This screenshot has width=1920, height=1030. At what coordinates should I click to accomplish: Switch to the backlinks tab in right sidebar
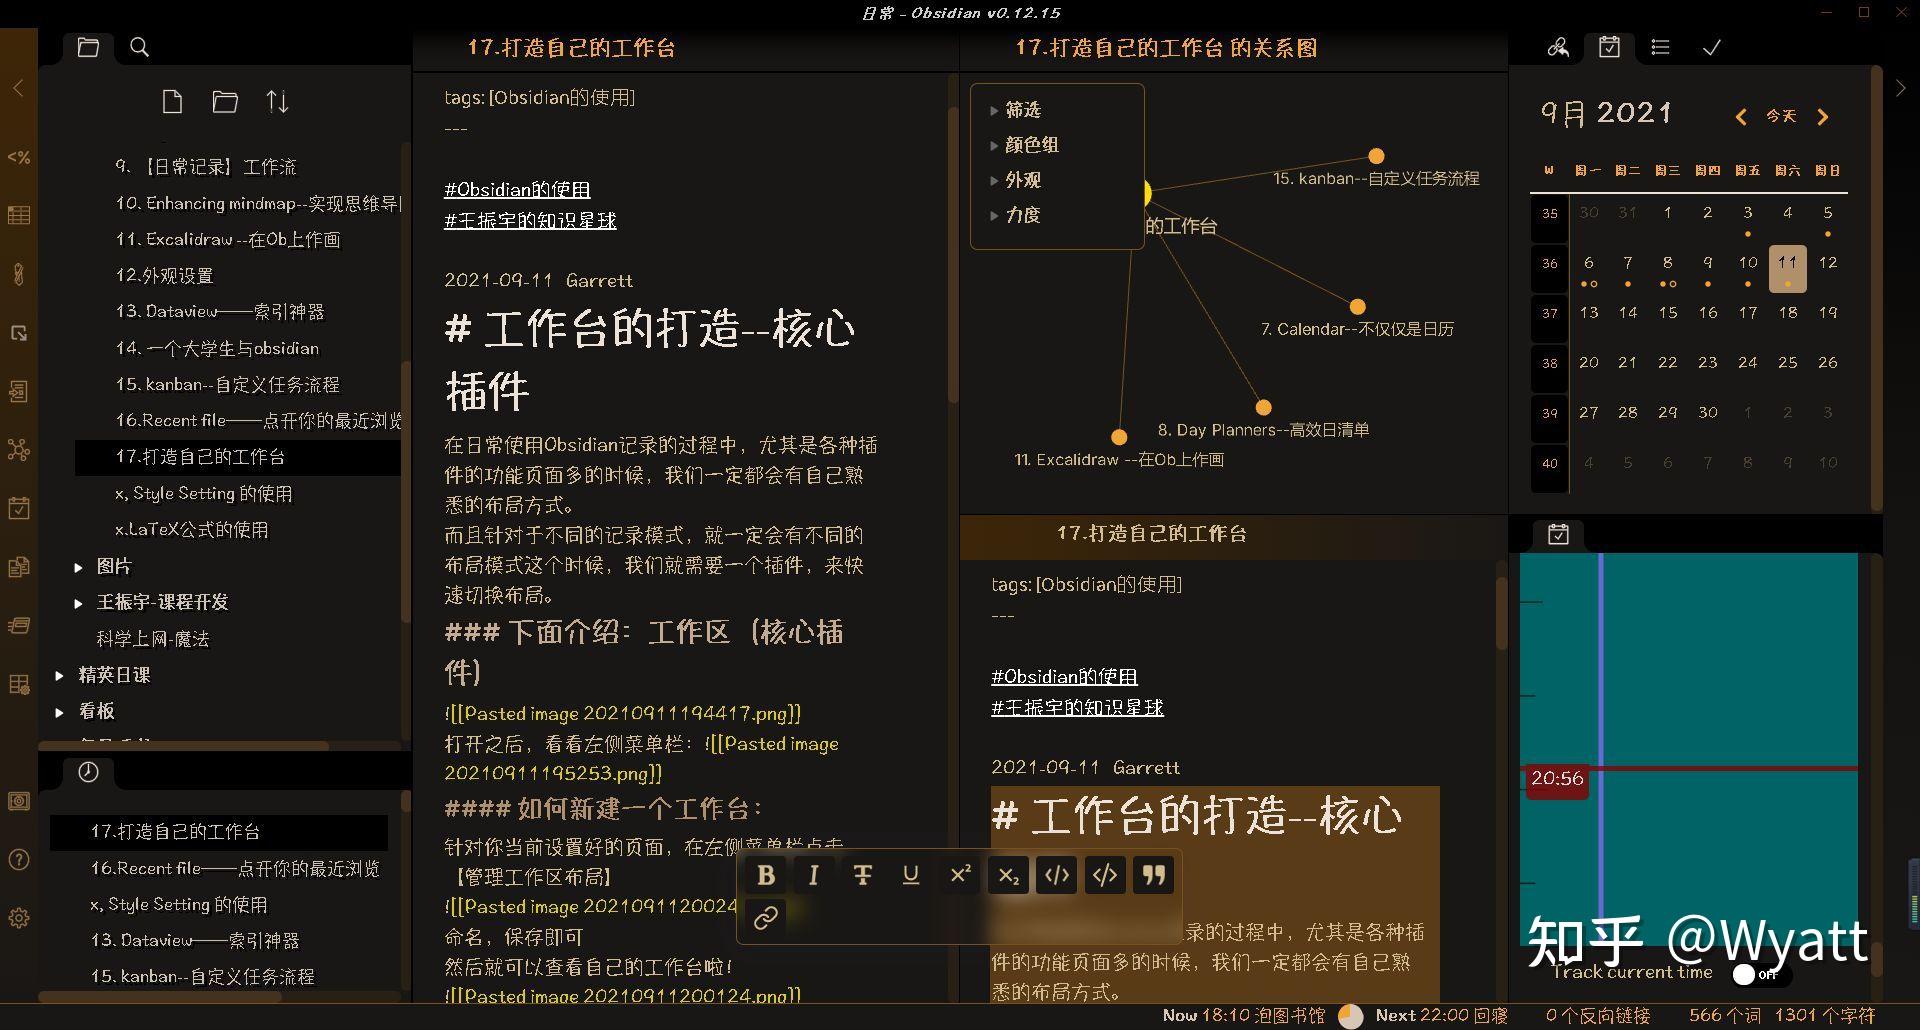[1557, 47]
